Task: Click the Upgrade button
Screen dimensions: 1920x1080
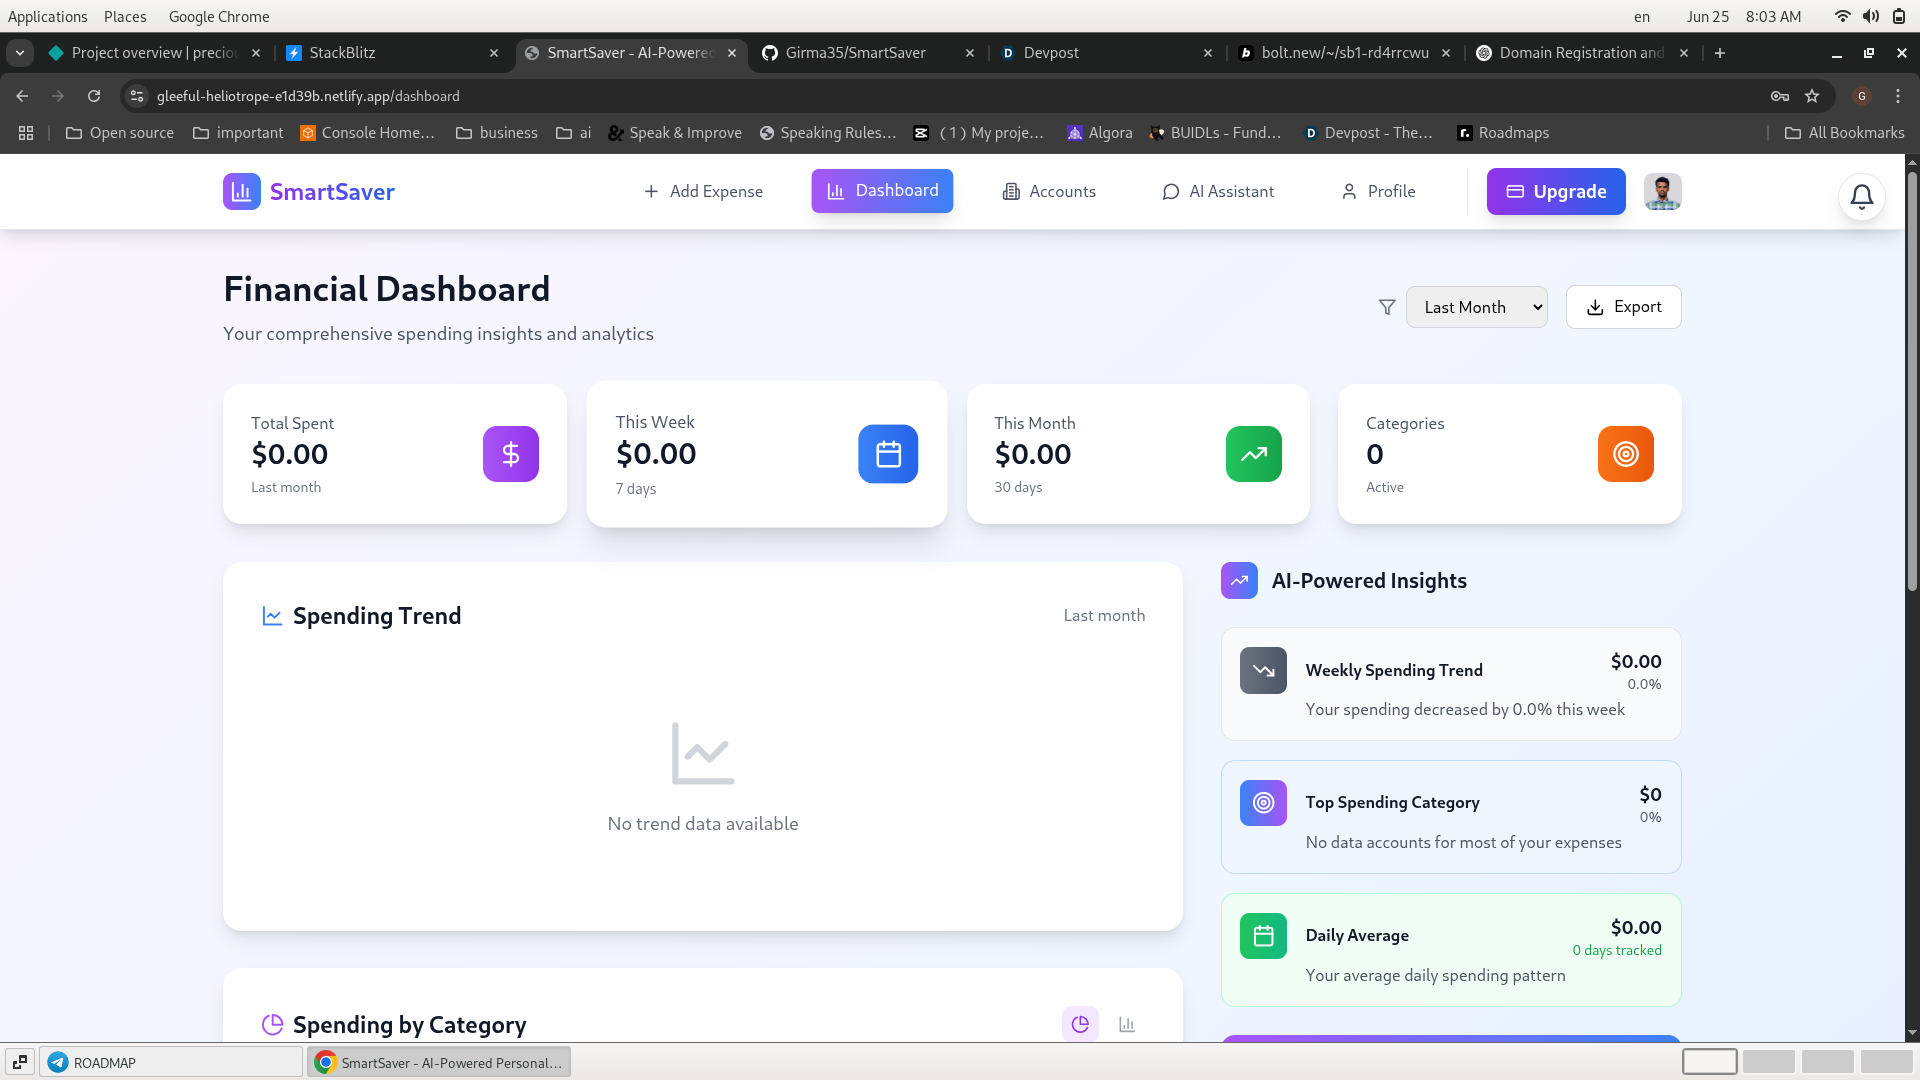Action: 1555,191
